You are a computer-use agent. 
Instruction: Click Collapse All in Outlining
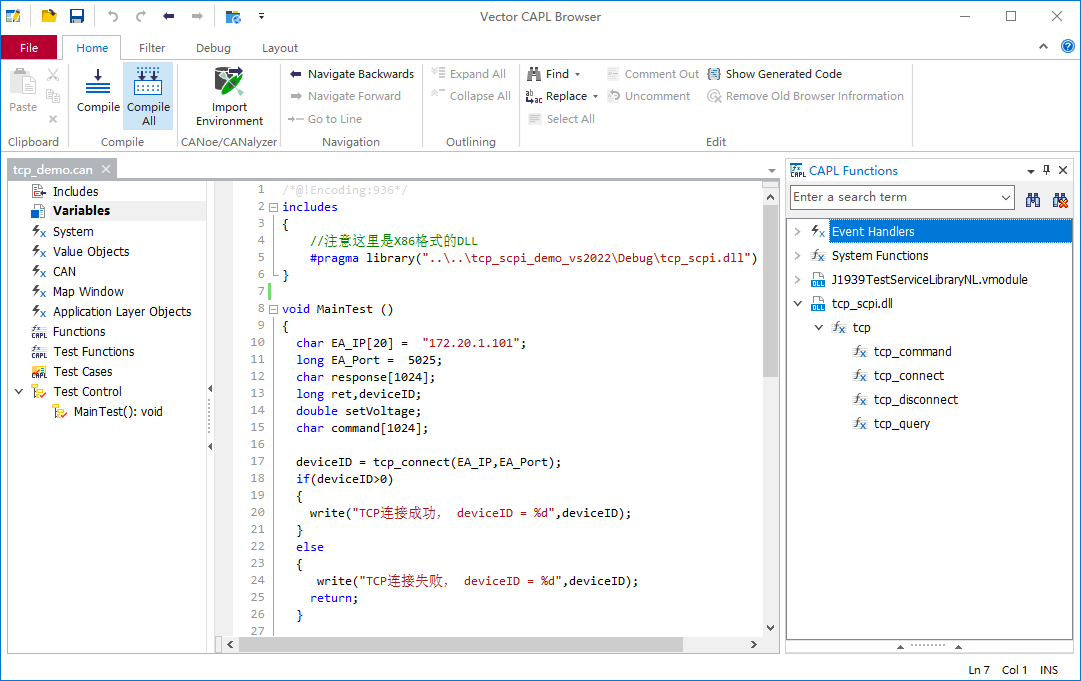[x=472, y=96]
